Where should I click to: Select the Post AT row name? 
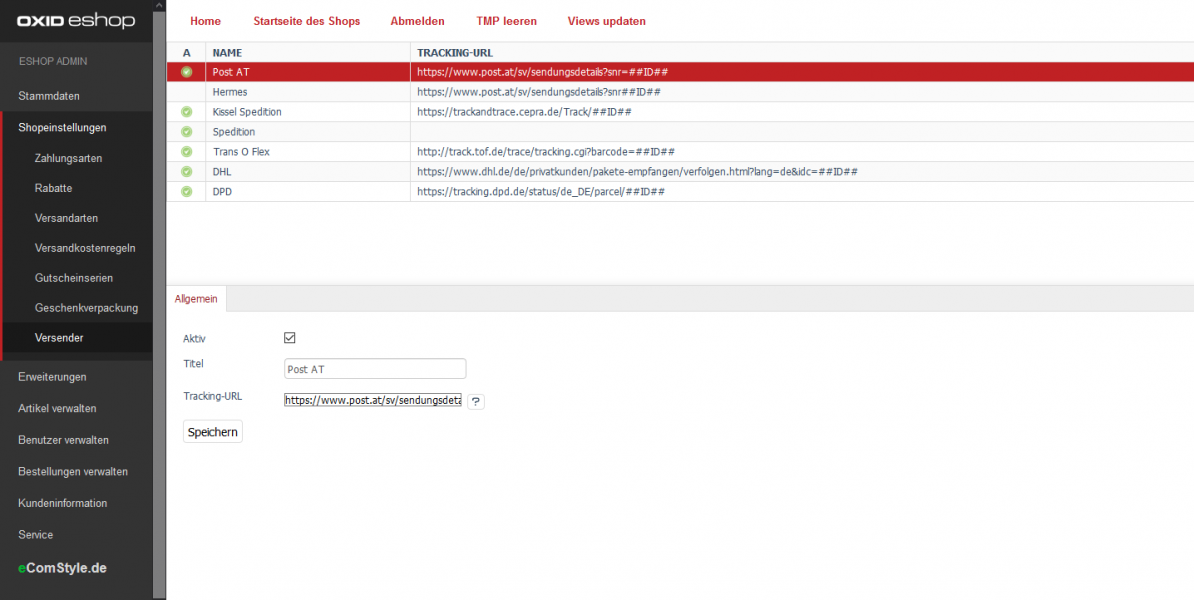point(231,72)
